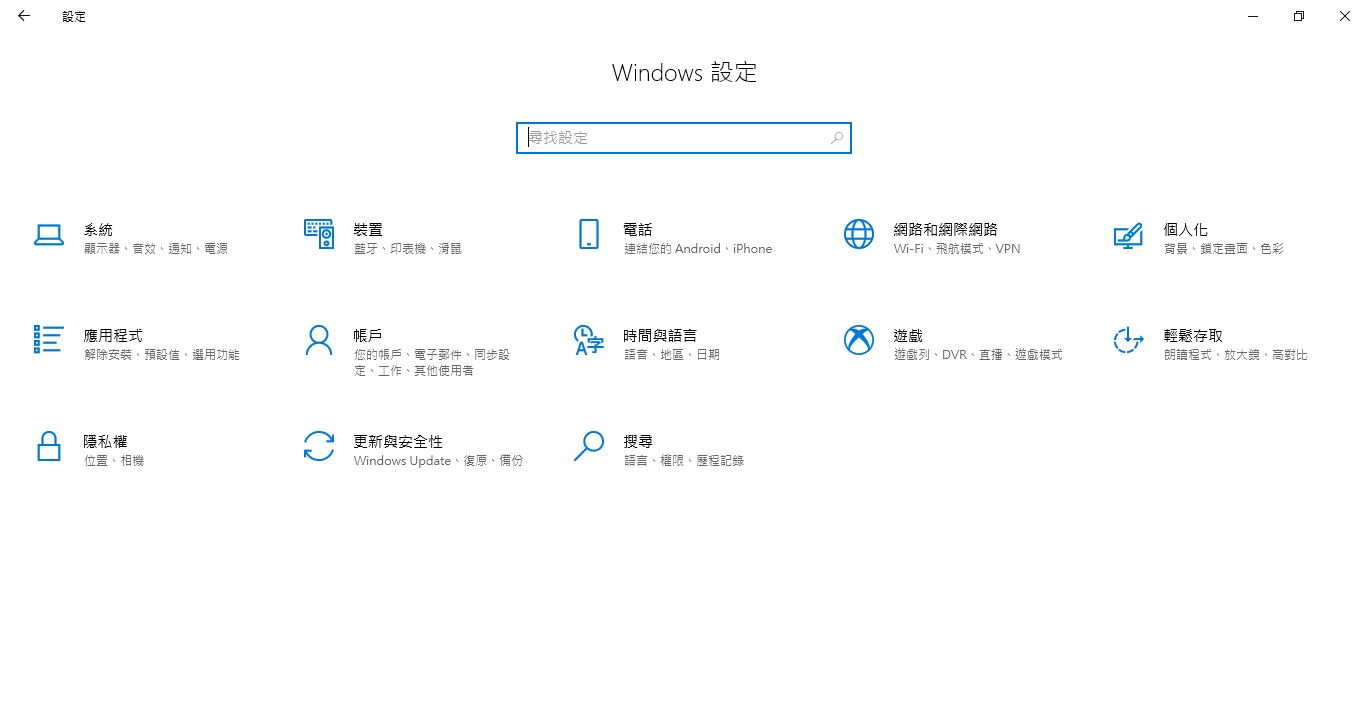This screenshot has width=1368, height=728.
Task: Click '遊戲列、DVR、直播、遊戲模式' description
Action: [978, 355]
